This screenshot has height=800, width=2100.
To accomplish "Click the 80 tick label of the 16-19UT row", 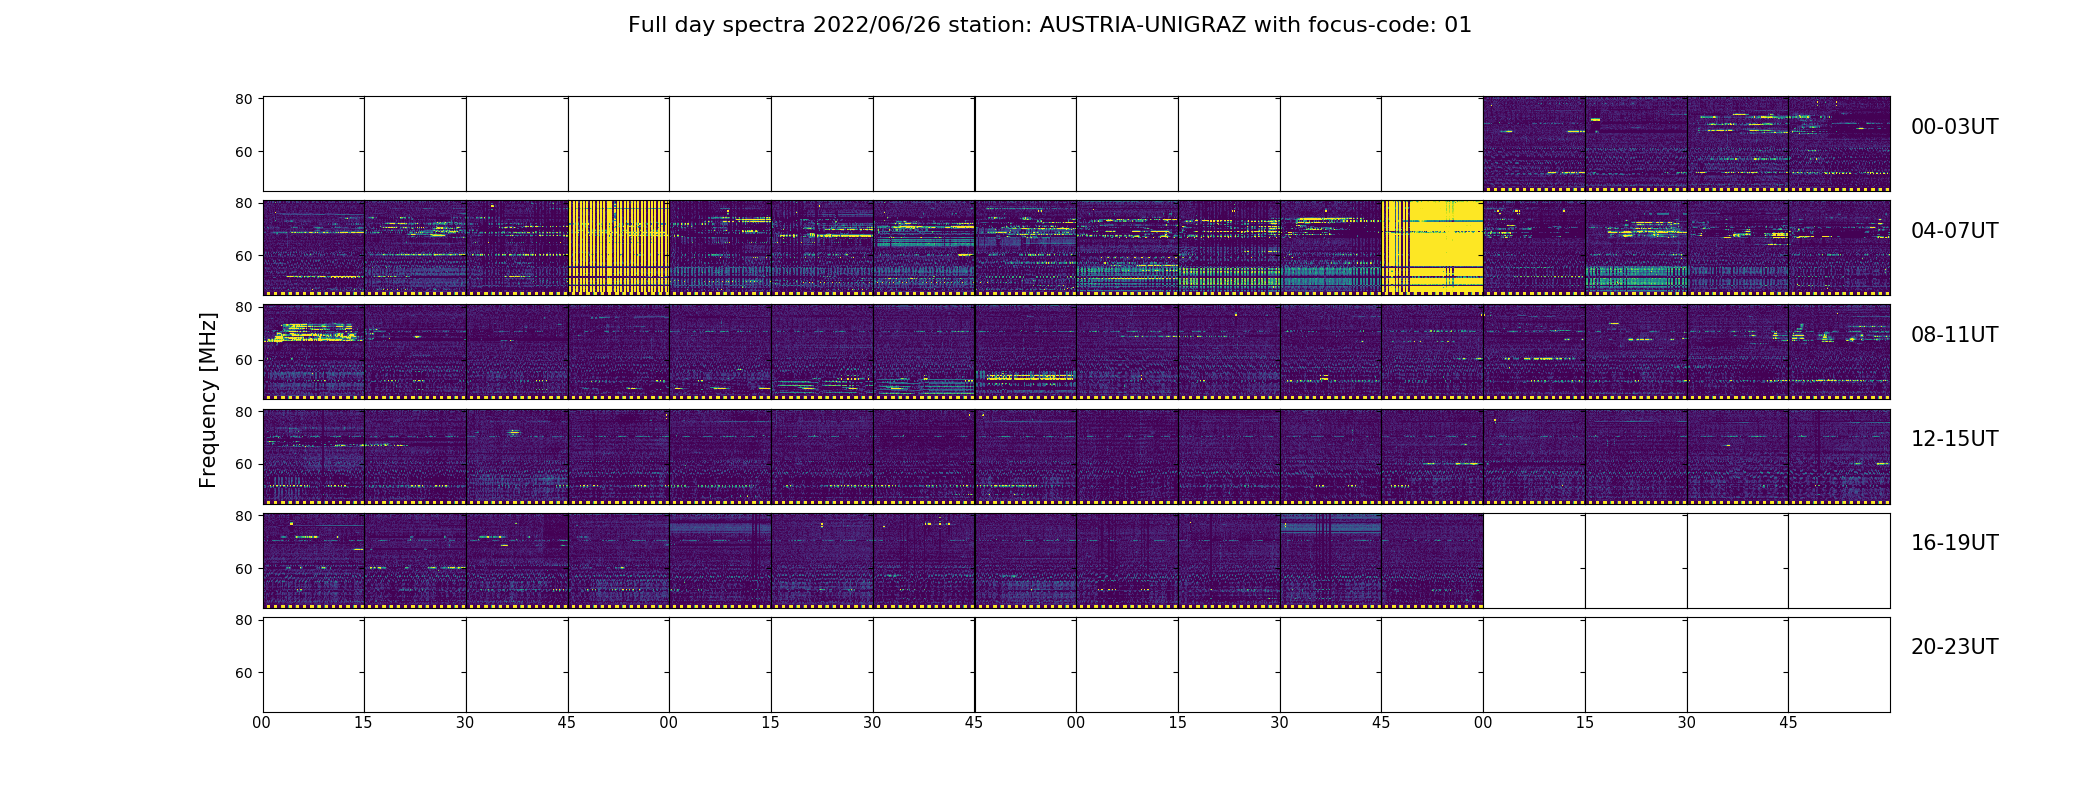I will click(243, 515).
